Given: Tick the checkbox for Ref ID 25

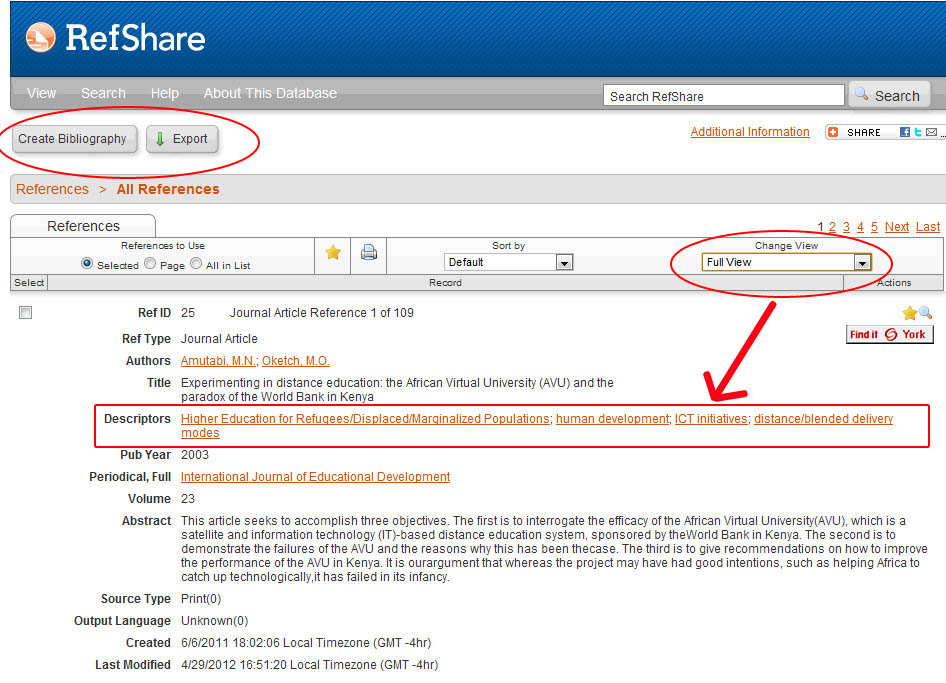Looking at the screenshot, I should (25, 313).
